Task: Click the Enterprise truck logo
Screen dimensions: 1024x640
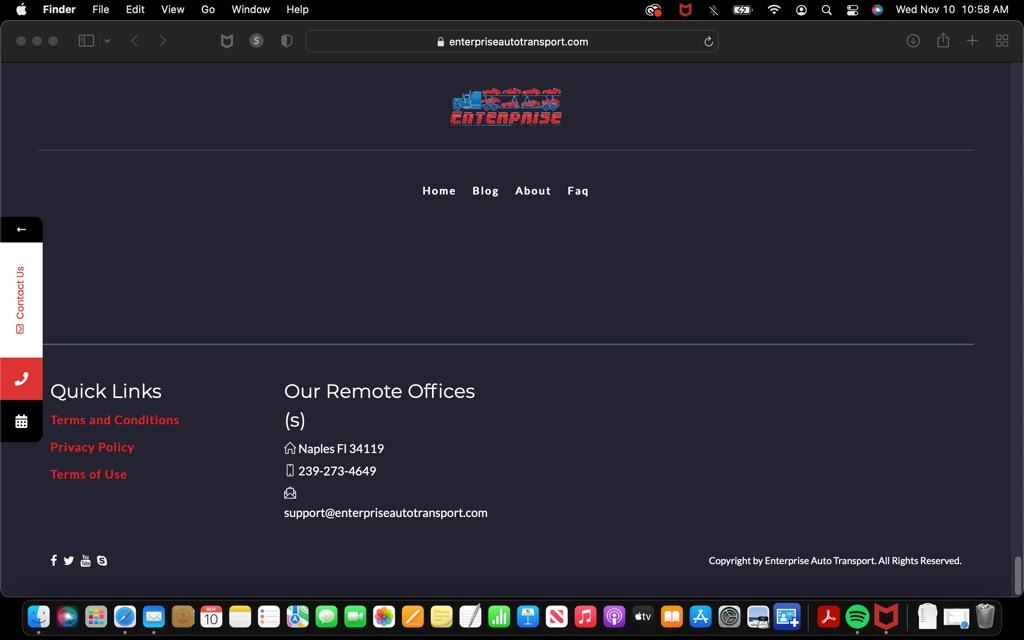Action: (x=506, y=107)
